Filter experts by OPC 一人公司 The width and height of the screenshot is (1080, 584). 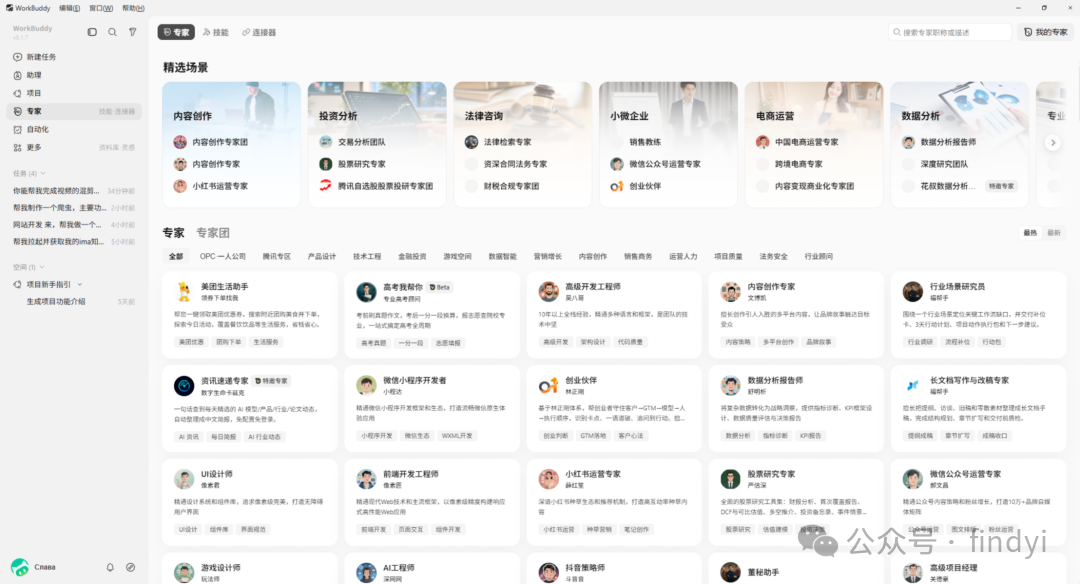[222, 256]
